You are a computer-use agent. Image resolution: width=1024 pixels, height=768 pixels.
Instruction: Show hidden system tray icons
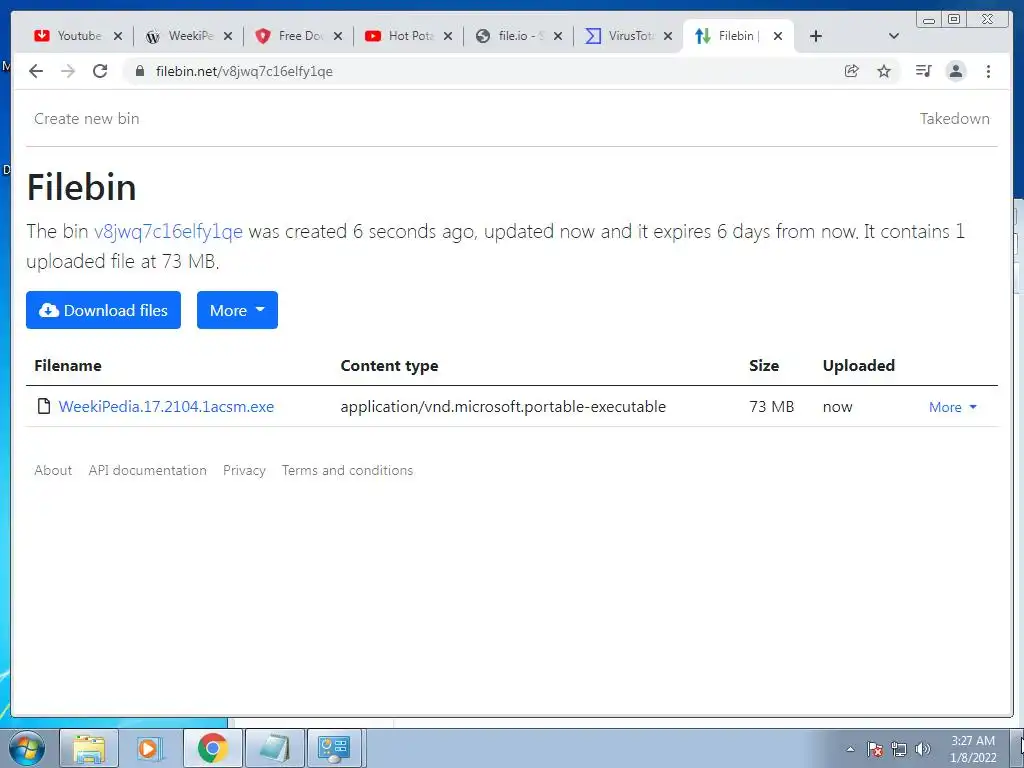pos(850,750)
